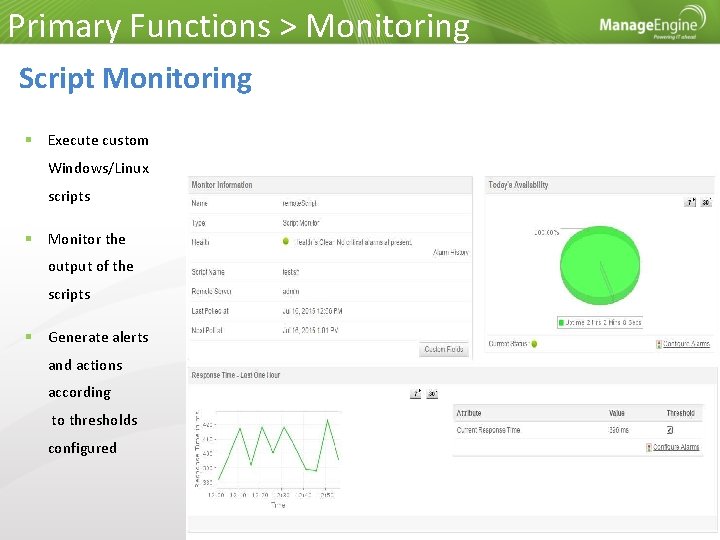Click Configure Alarms link below the attribute table
The image size is (720, 540).
[x=676, y=447]
